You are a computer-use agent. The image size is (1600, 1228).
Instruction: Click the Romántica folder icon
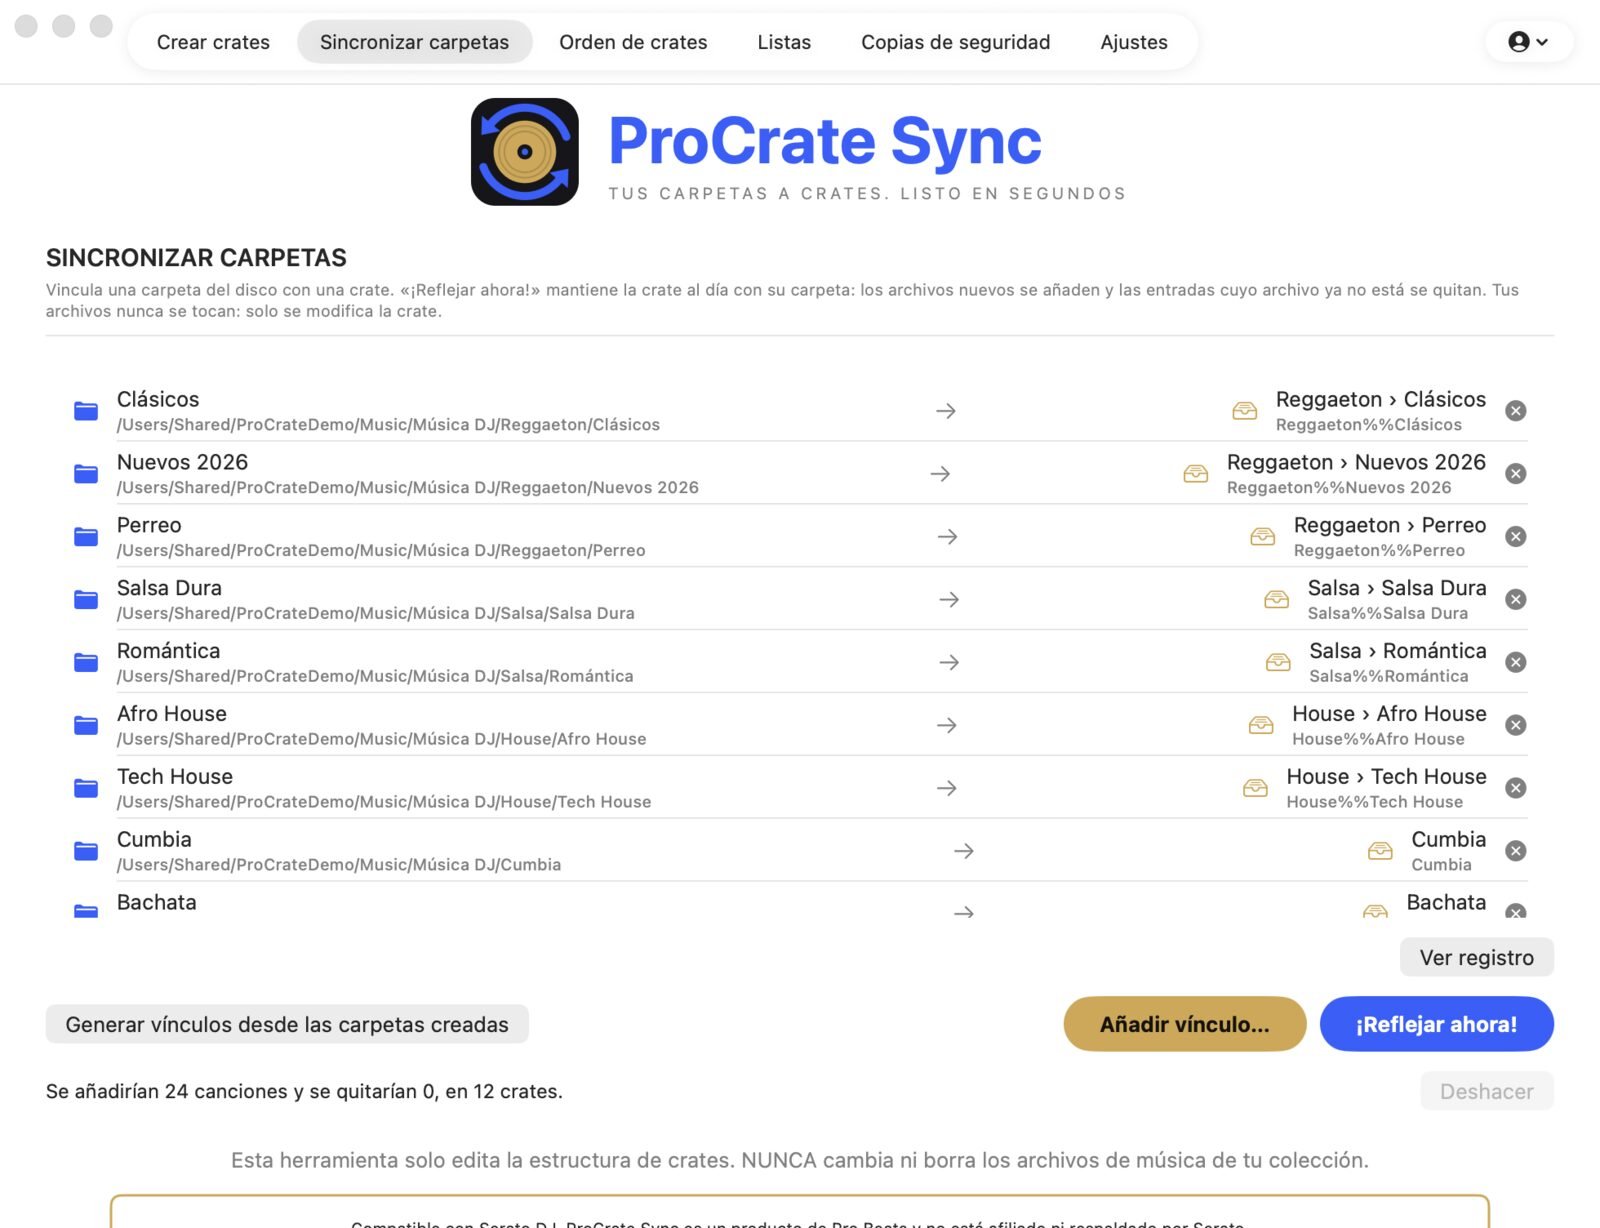tap(86, 662)
